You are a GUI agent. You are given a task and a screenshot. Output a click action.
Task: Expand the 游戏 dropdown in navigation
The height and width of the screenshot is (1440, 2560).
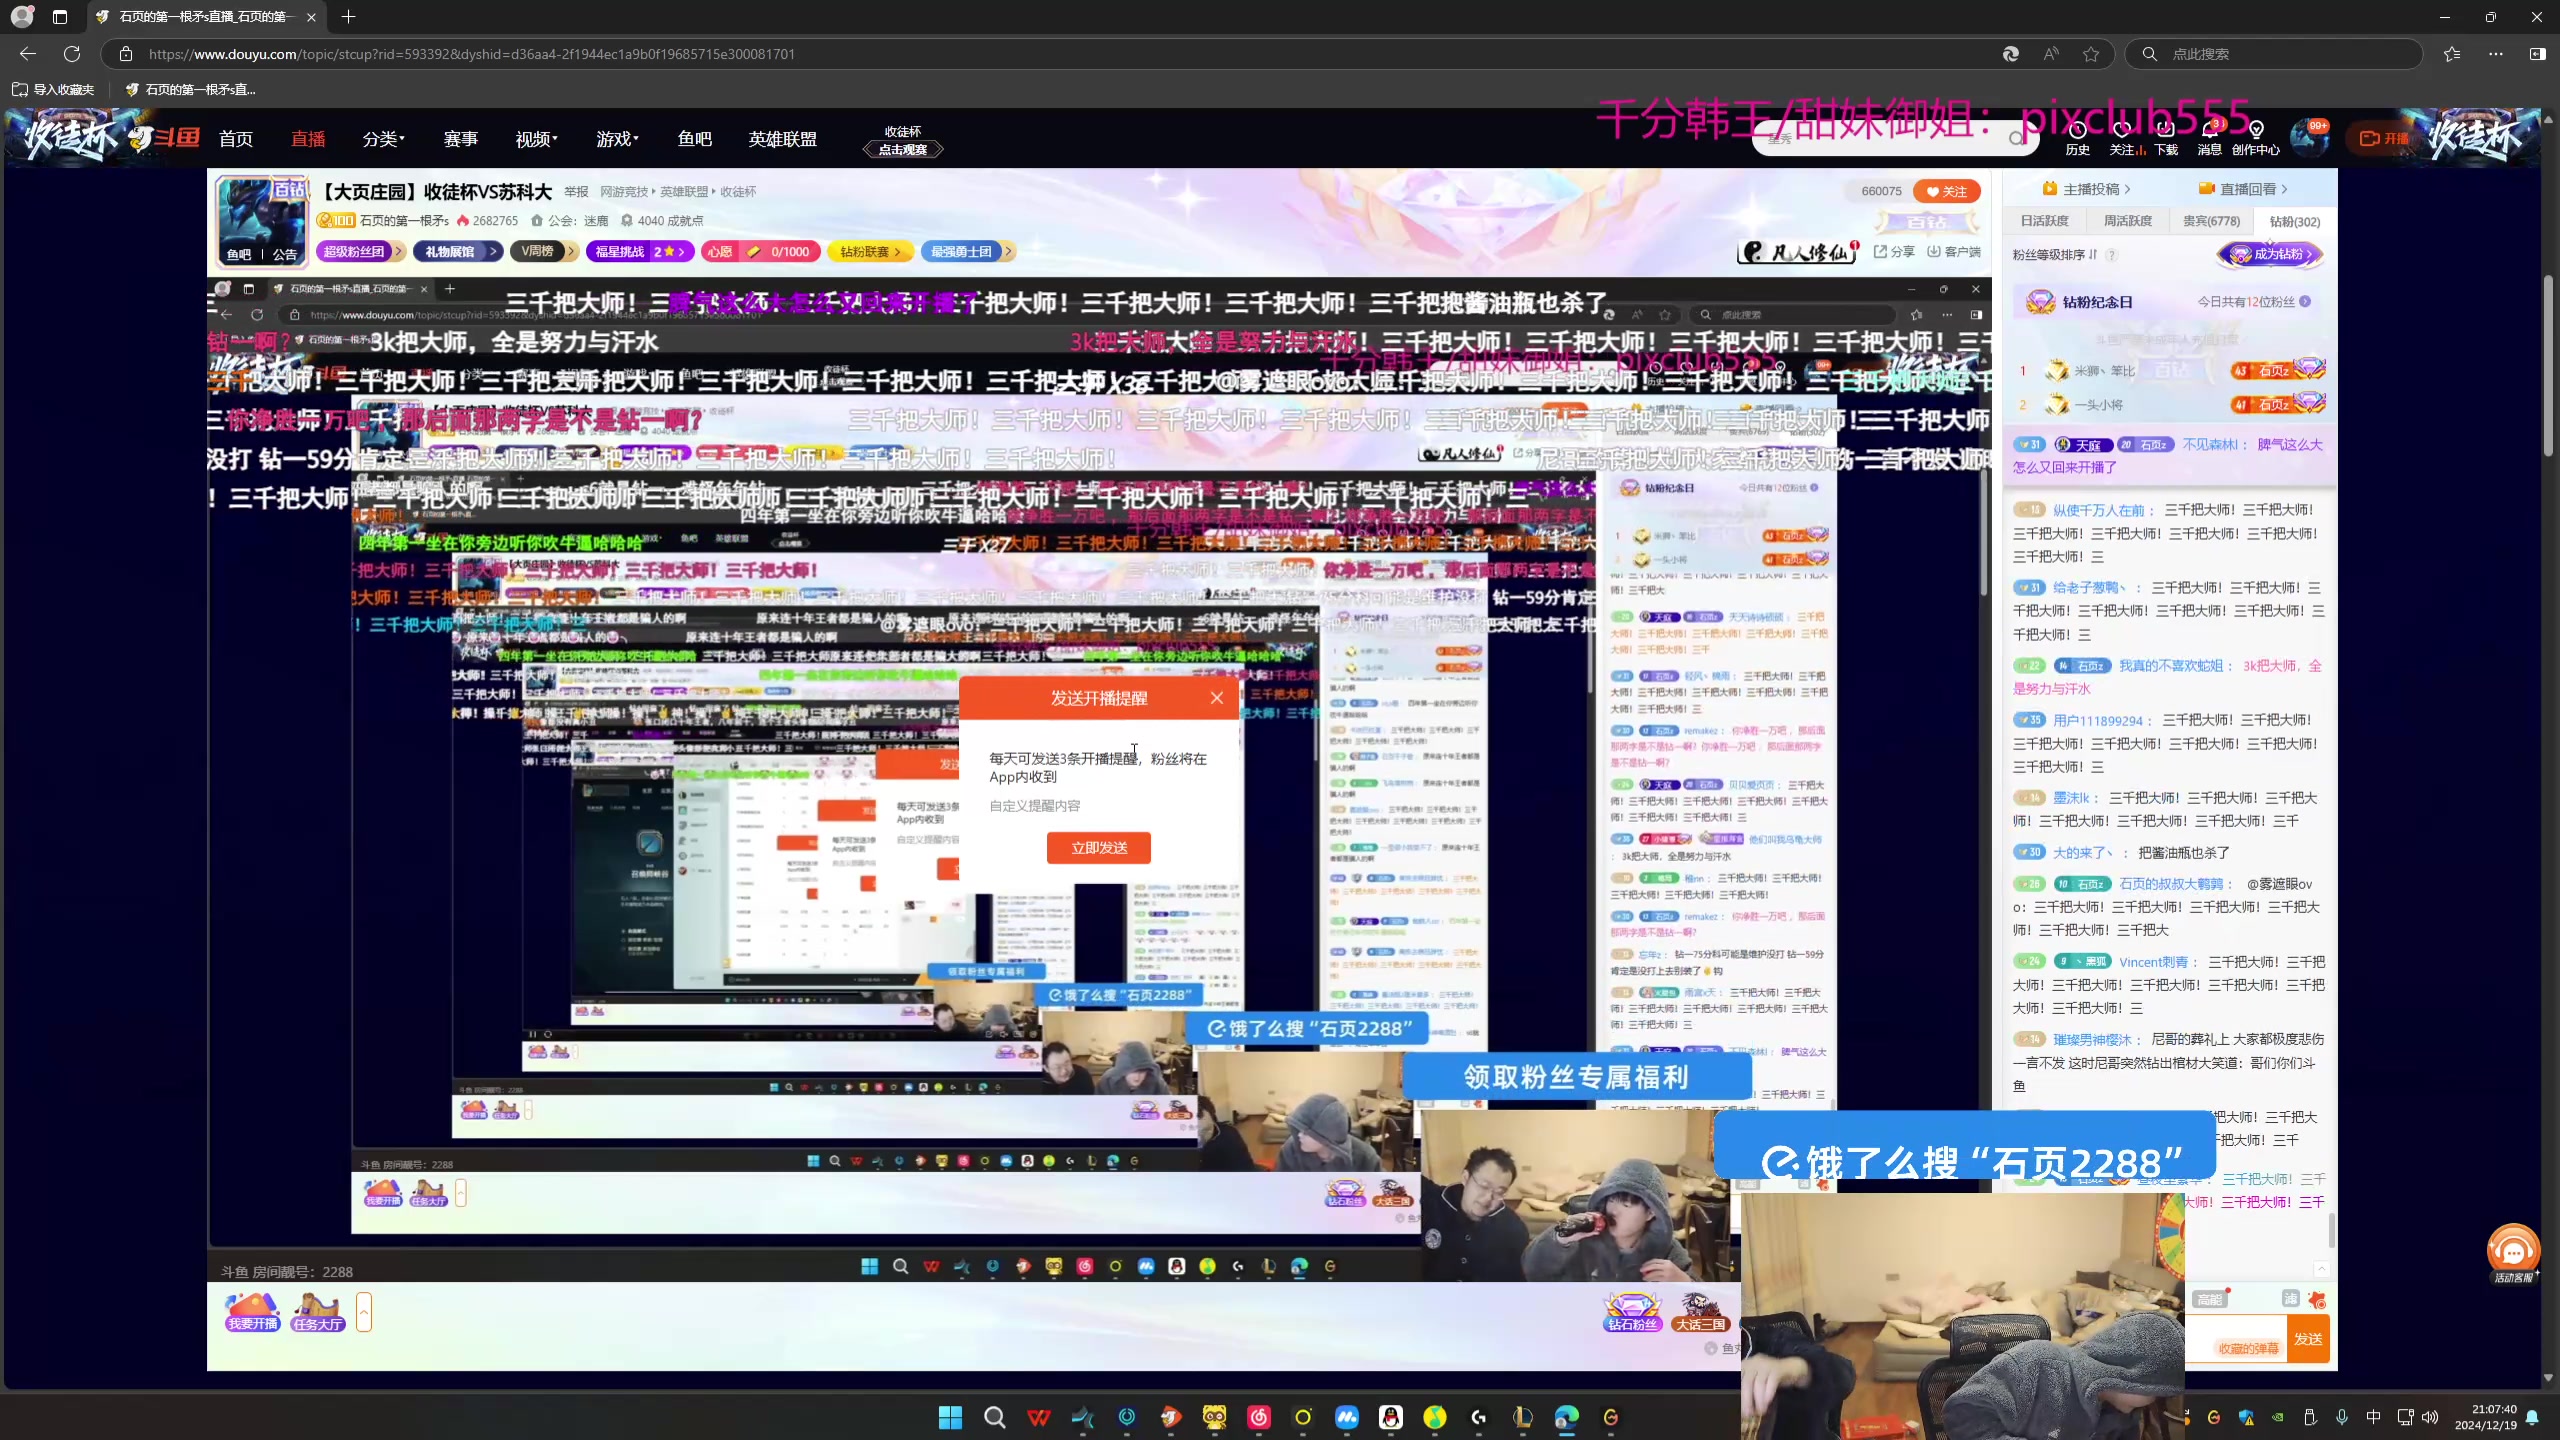tap(617, 139)
